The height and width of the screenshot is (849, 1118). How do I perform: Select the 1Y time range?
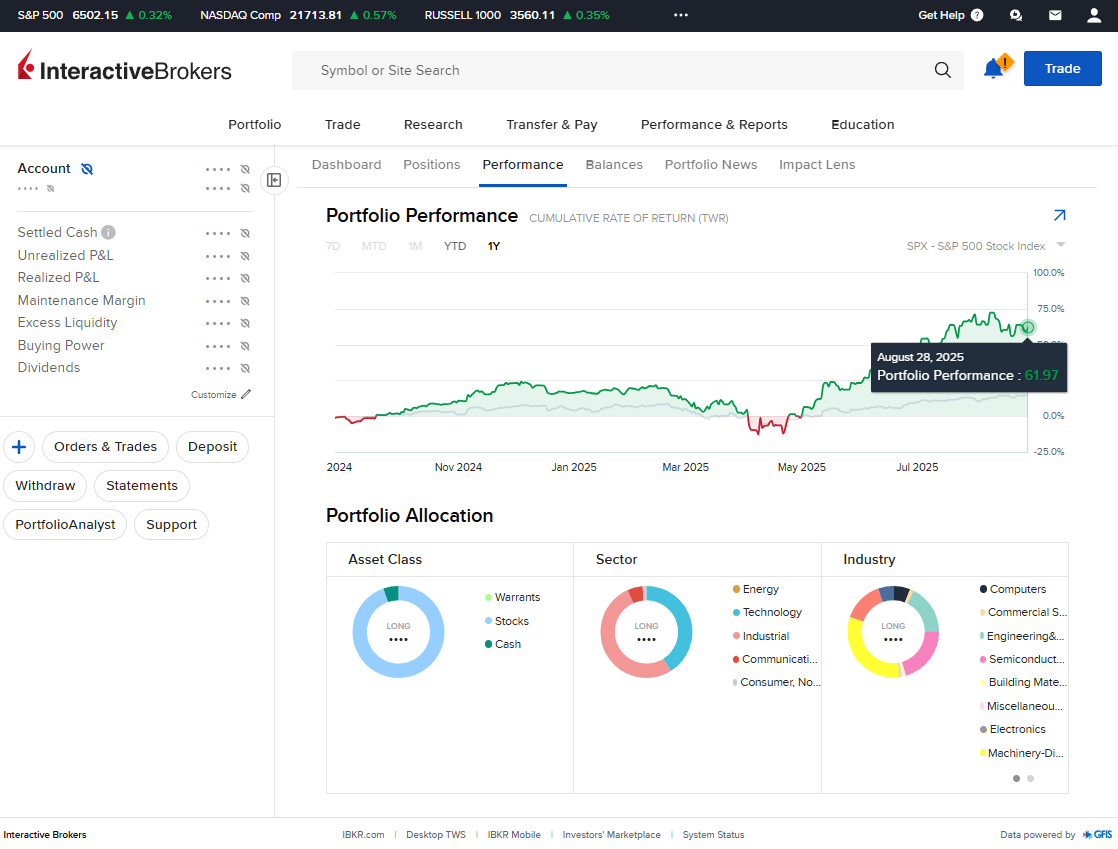point(494,246)
